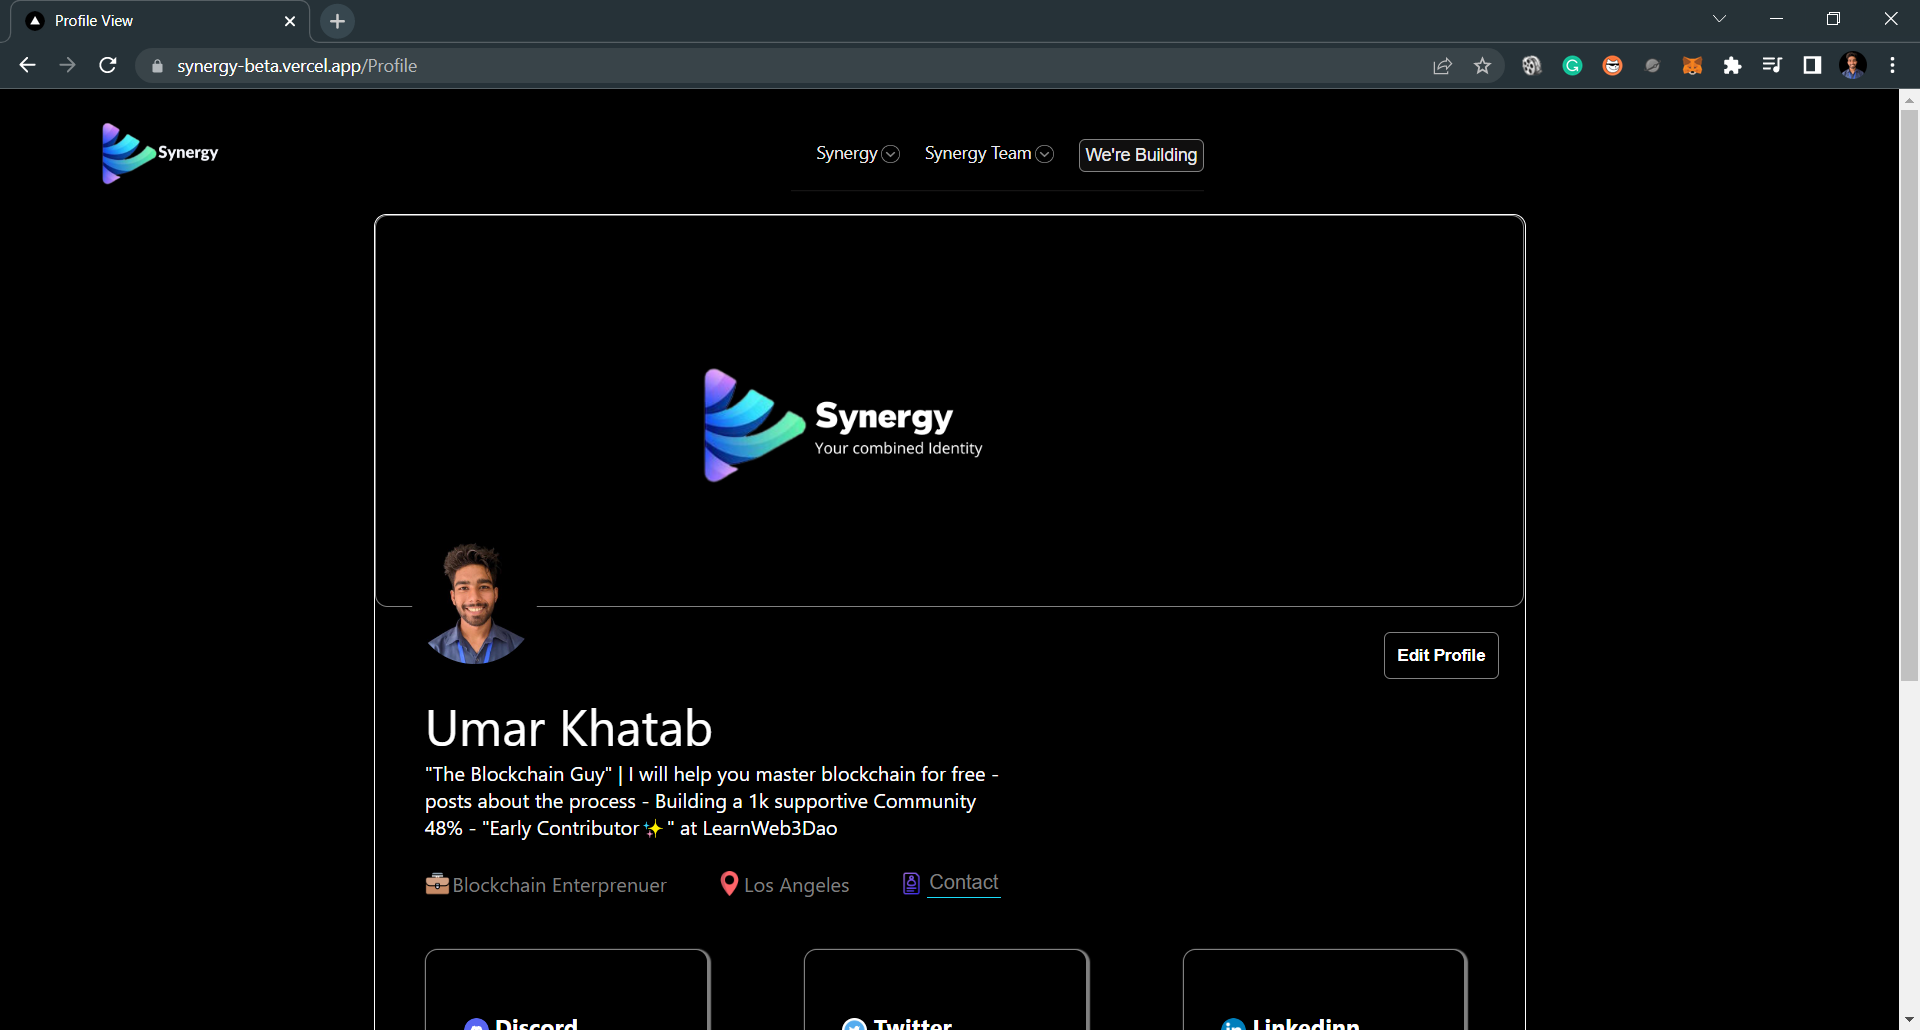Screen dimensions: 1920x1030
Task: Open the tab search chevron
Action: coord(1719,19)
